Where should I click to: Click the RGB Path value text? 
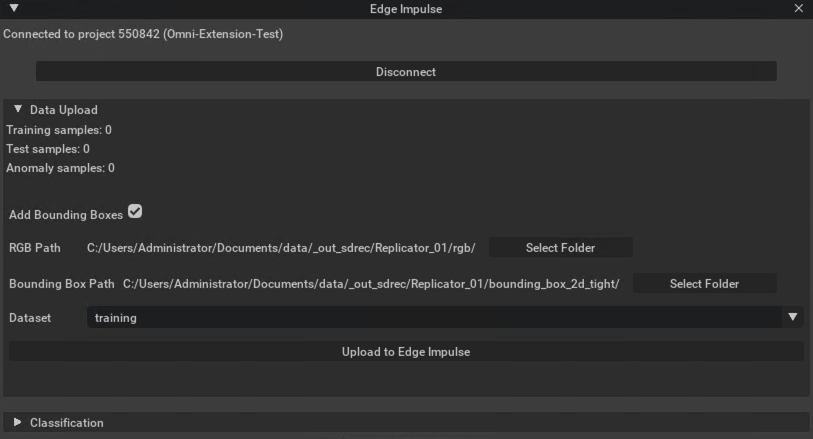pos(281,248)
